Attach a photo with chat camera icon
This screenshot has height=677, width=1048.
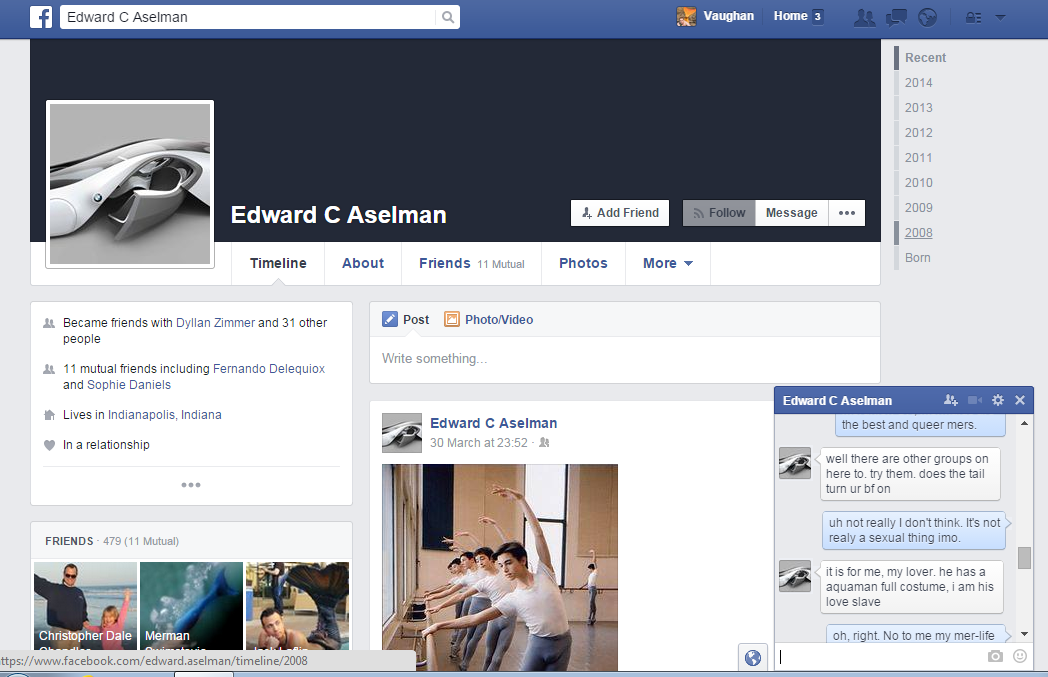(x=995, y=656)
